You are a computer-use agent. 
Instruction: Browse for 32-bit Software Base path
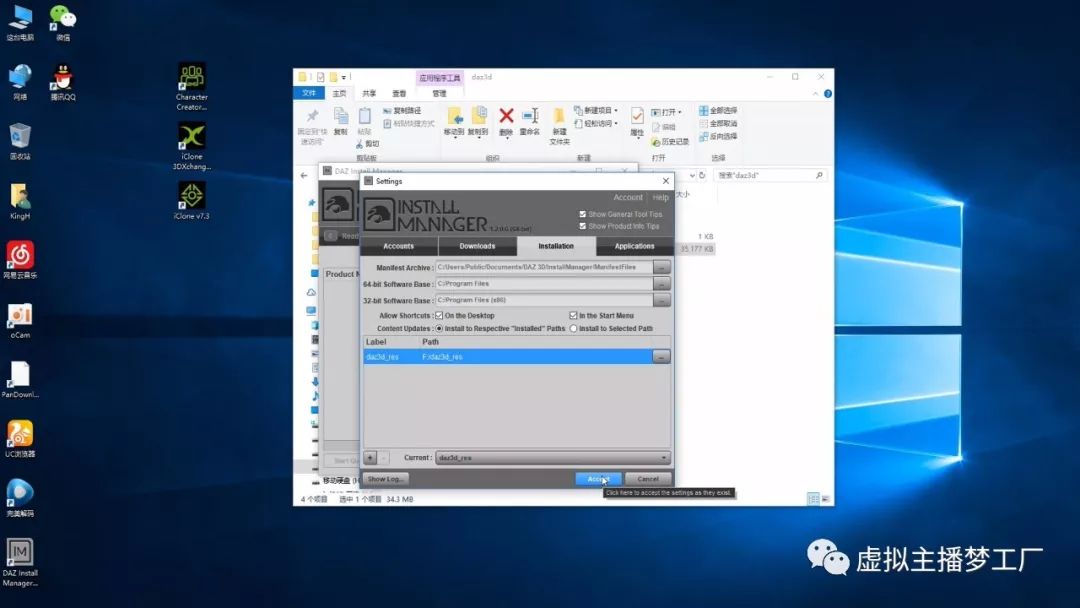661,300
